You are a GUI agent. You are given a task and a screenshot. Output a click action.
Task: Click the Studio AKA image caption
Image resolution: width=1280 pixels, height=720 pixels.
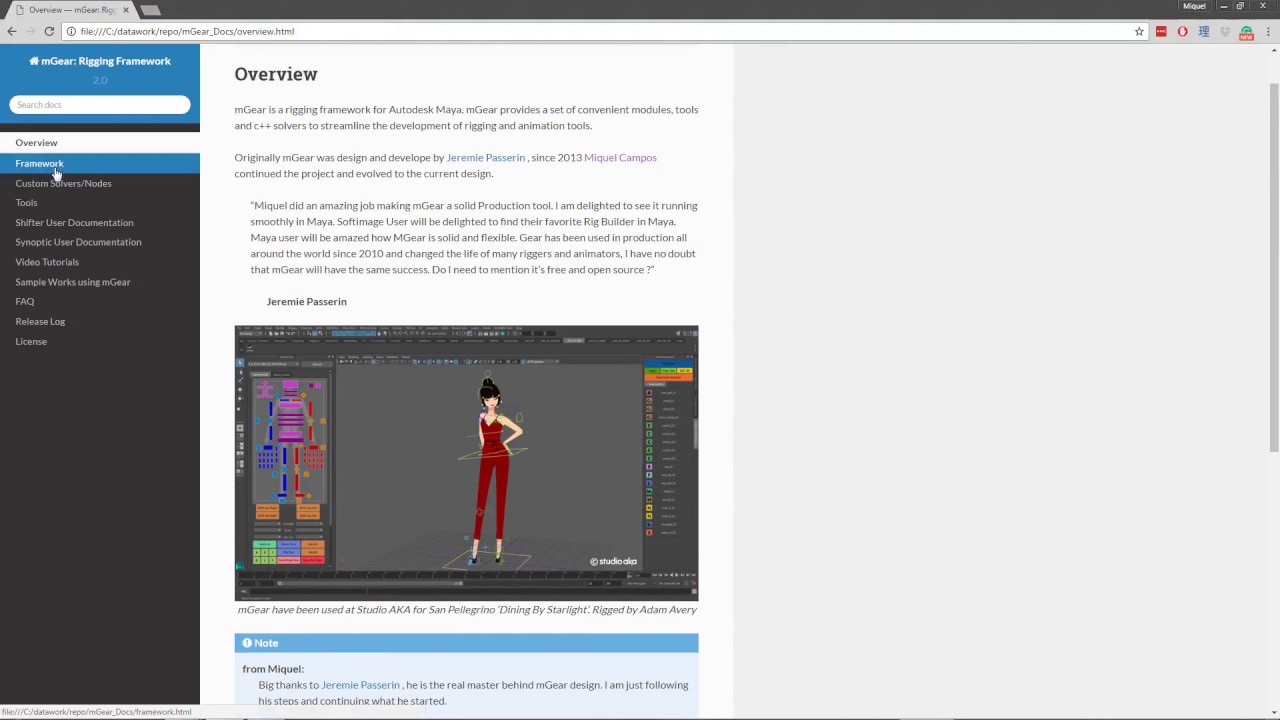(x=467, y=609)
